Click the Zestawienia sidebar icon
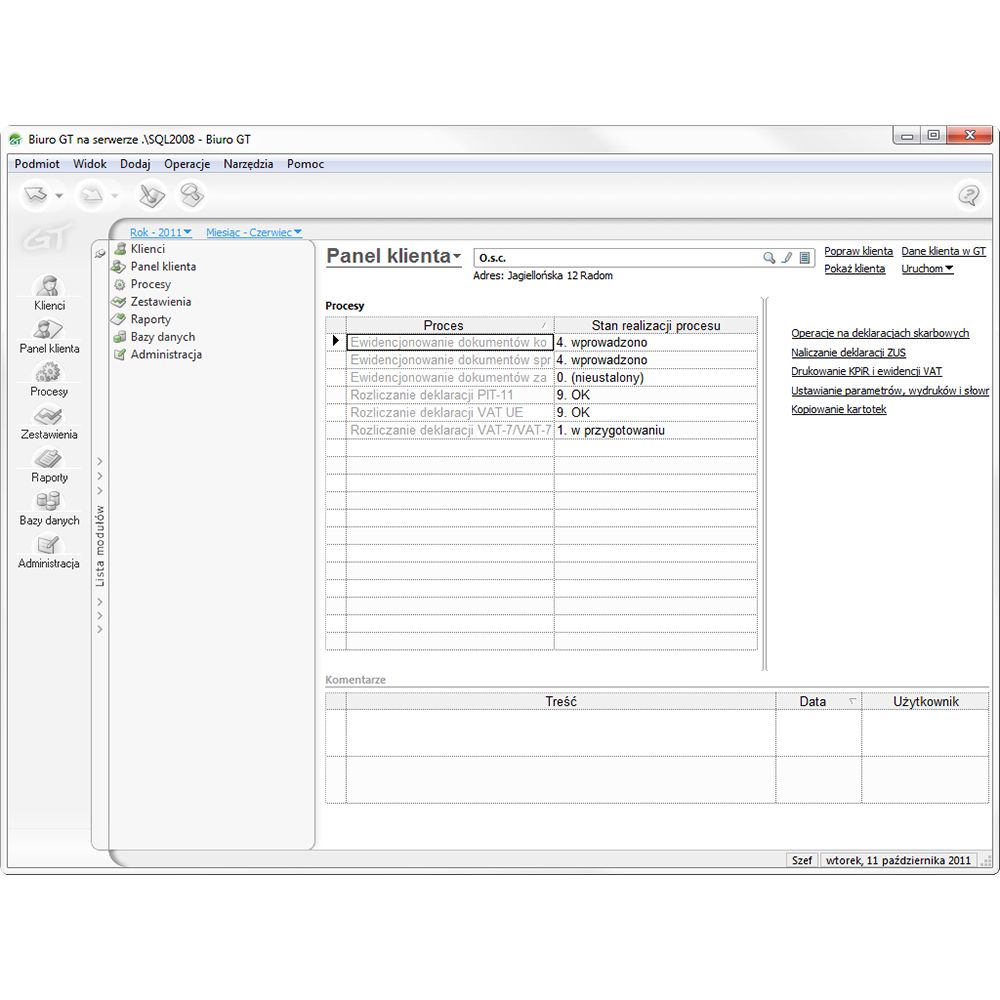The width and height of the screenshot is (1000, 1000). point(49,416)
